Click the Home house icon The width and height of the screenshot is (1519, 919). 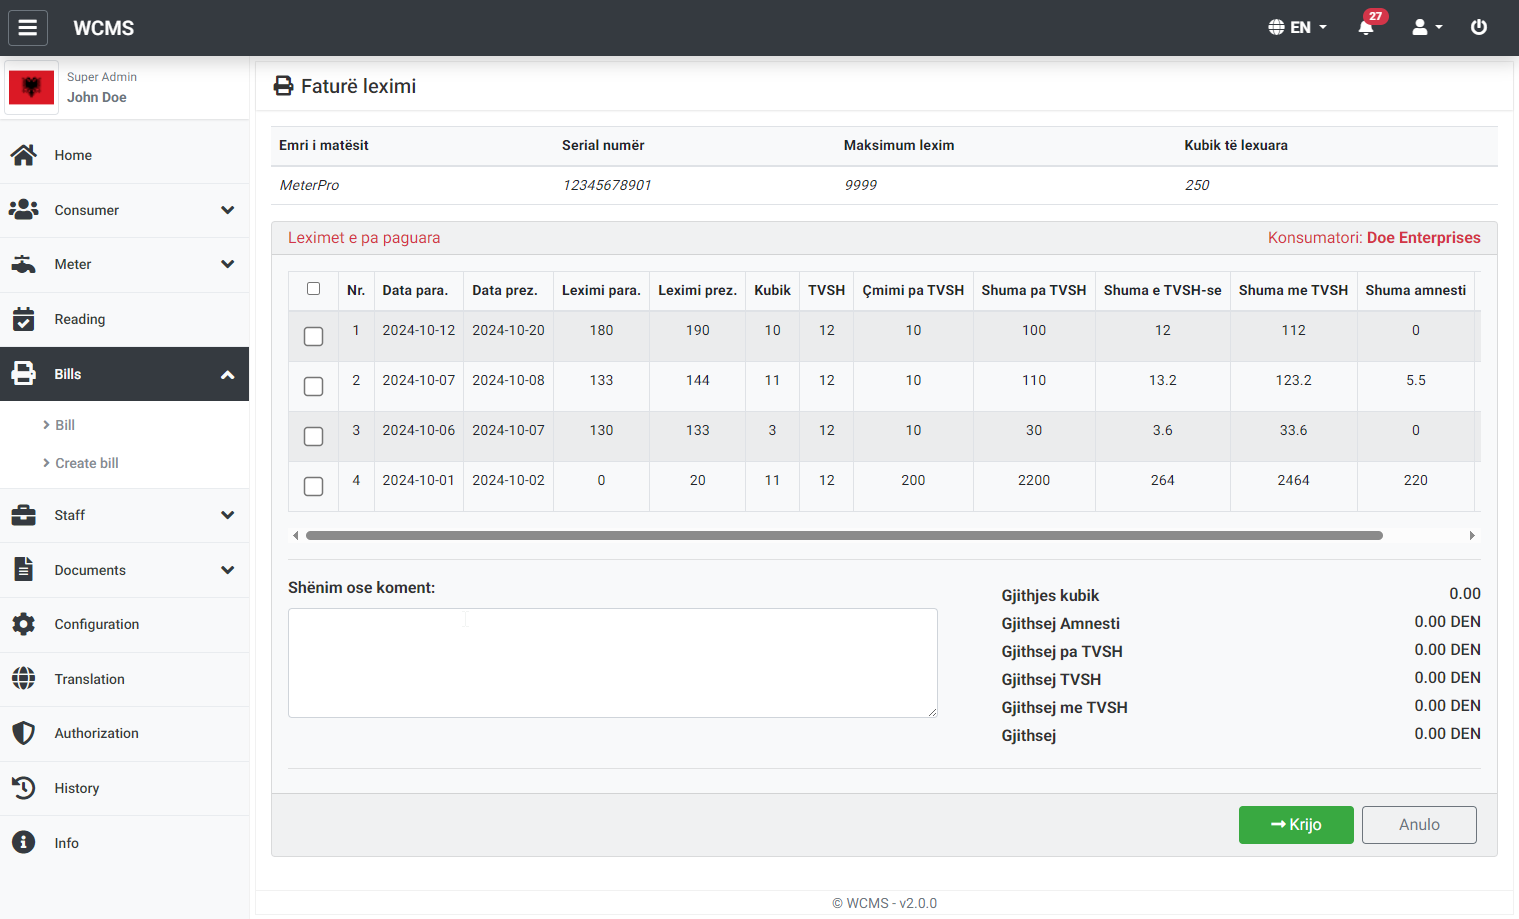(24, 155)
